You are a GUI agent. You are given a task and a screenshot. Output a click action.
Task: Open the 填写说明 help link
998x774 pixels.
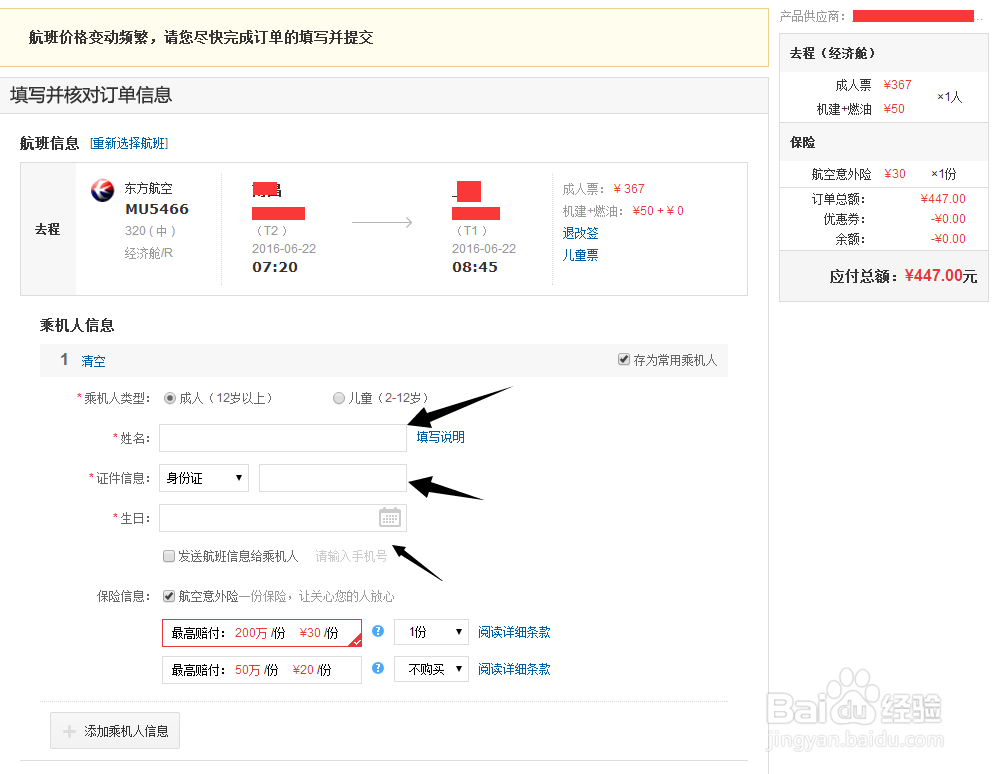click(438, 437)
